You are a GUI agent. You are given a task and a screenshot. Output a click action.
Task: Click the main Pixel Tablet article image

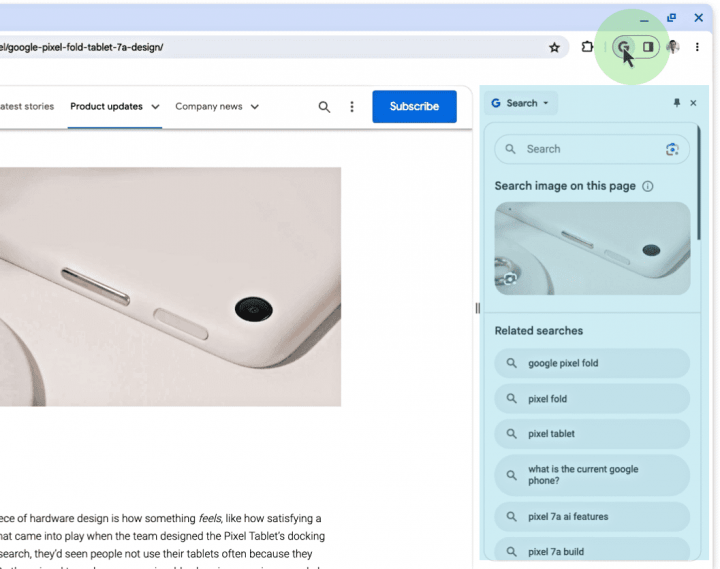170,287
